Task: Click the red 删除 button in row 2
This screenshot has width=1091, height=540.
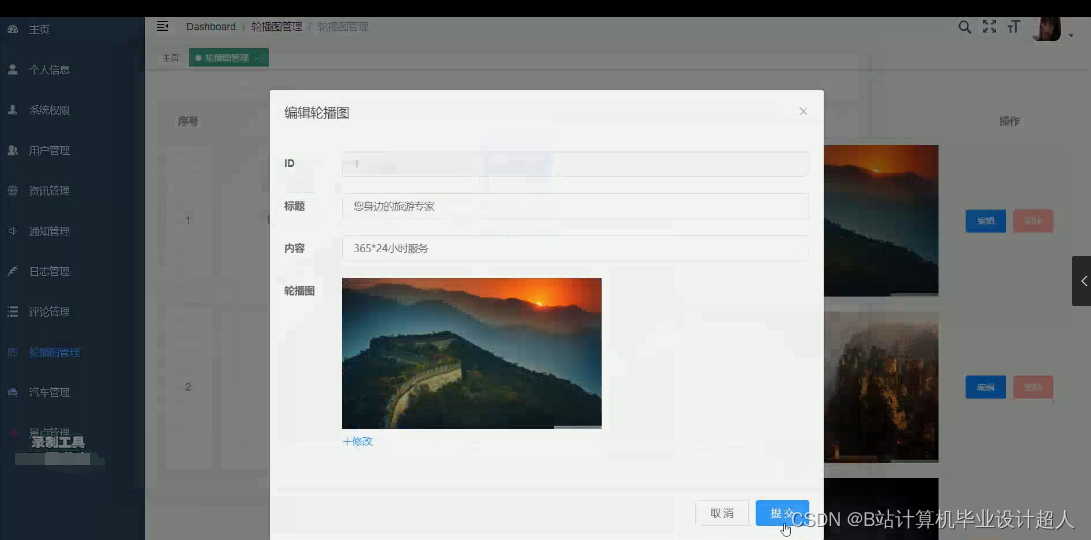Action: (x=1033, y=387)
